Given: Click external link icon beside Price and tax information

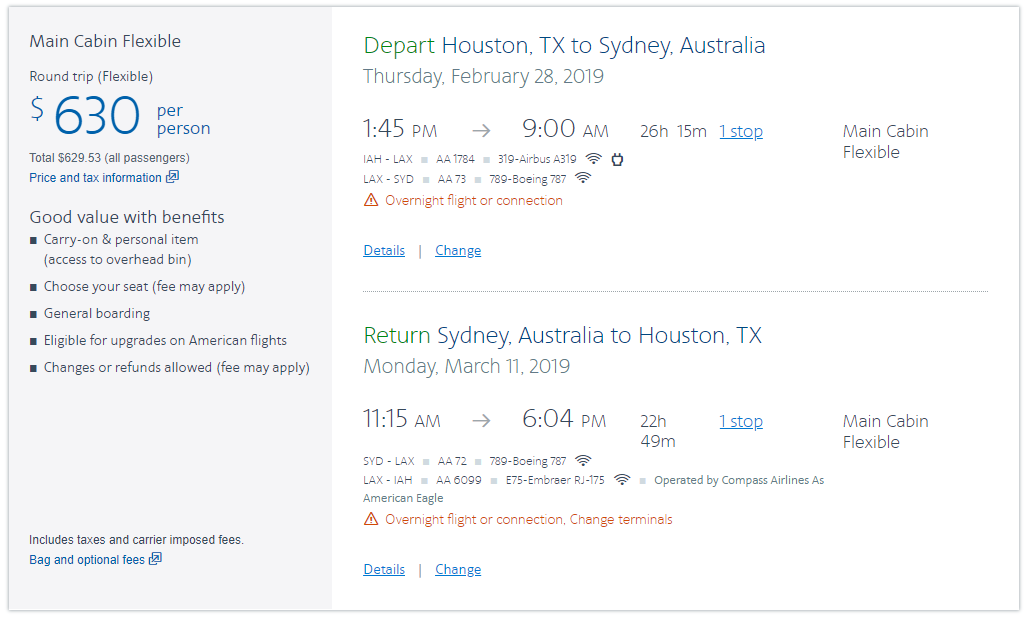Looking at the screenshot, I should [172, 177].
